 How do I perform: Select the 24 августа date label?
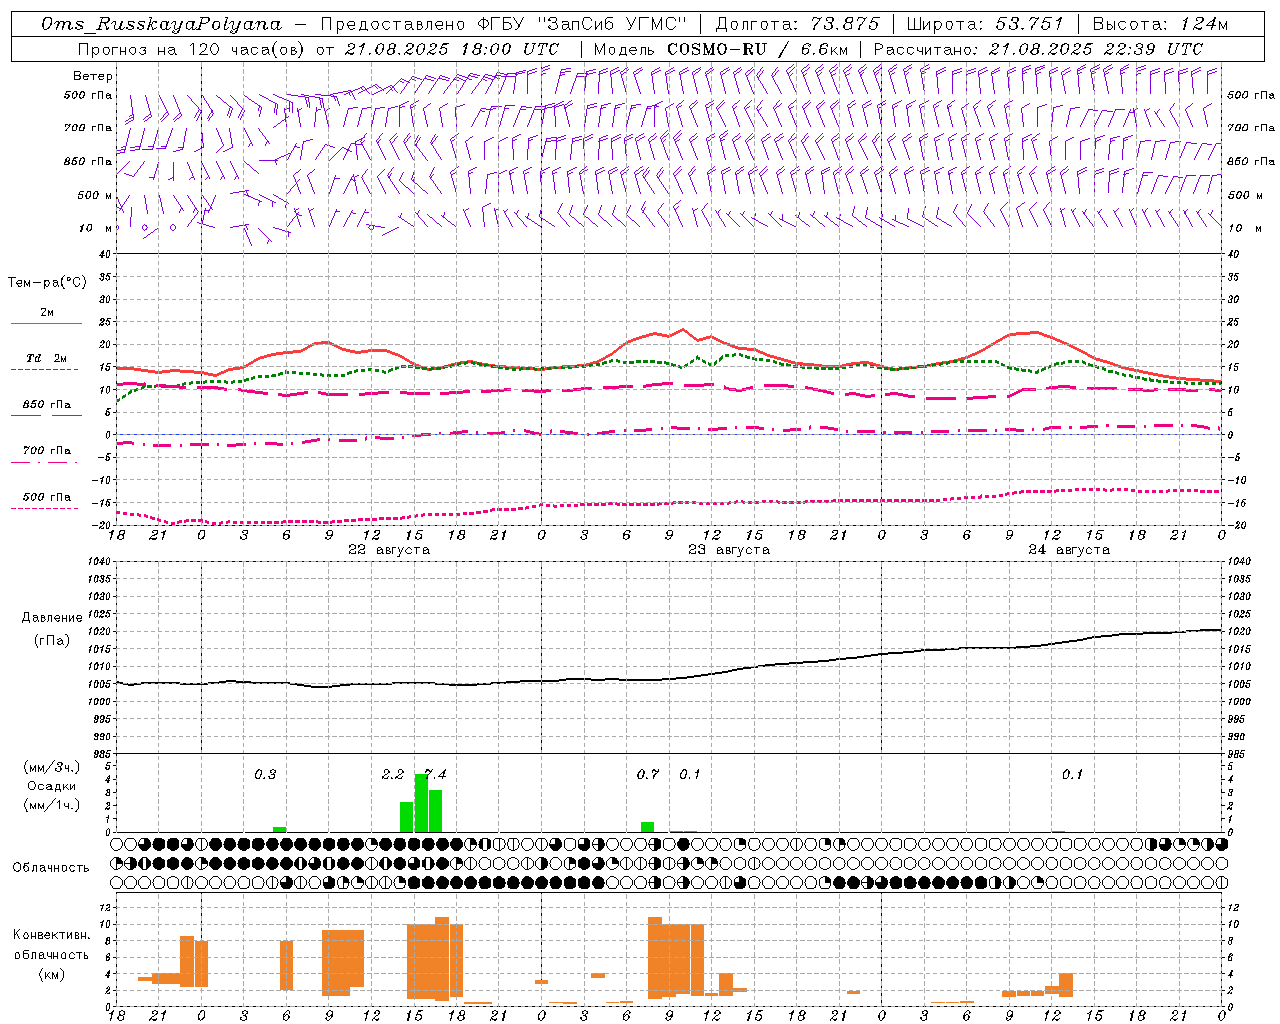[1069, 550]
